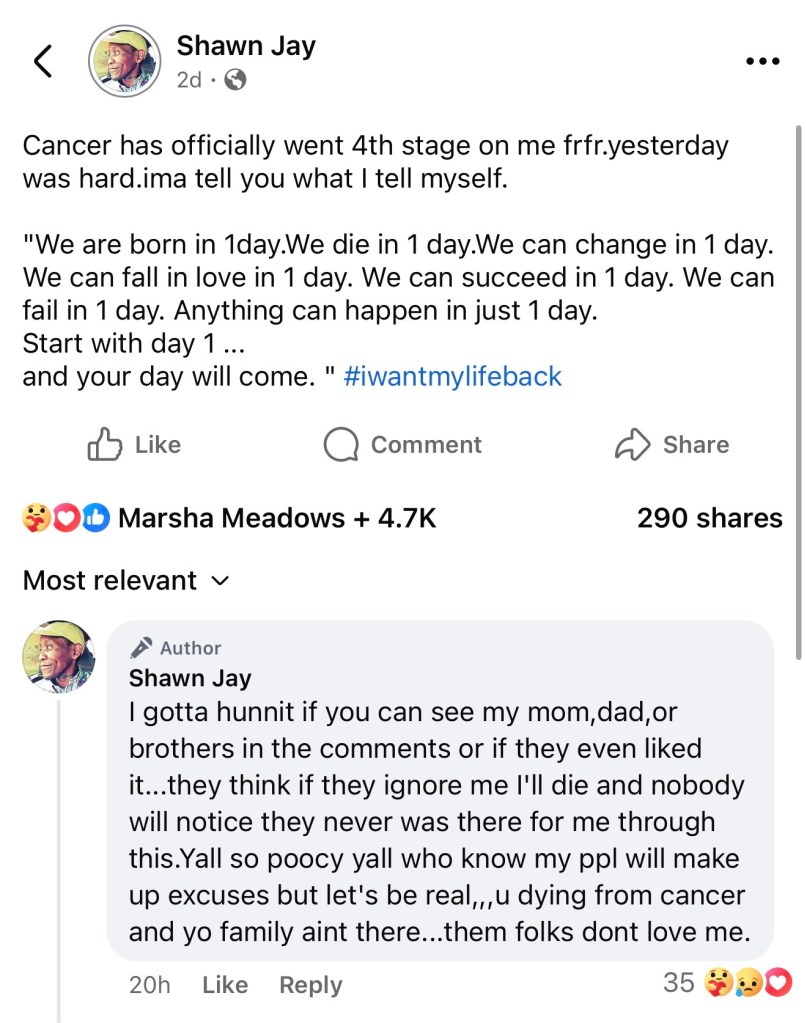Tap the back arrow icon

(x=43, y=62)
